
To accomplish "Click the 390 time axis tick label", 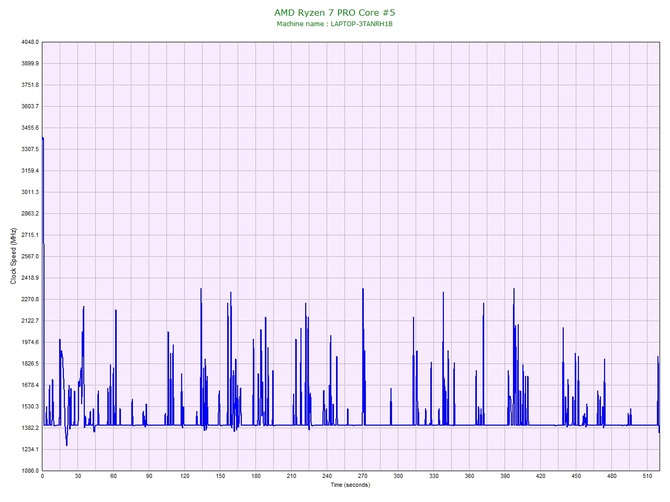I will point(505,476).
